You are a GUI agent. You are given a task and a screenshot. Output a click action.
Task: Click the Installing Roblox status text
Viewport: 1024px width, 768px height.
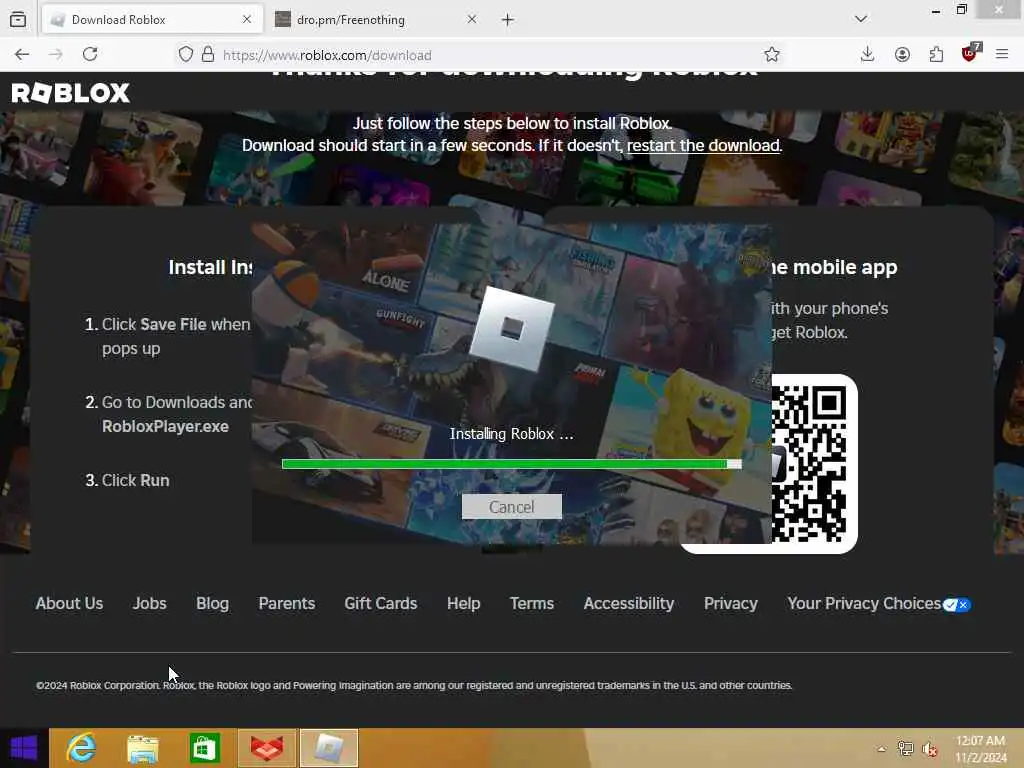click(x=511, y=434)
